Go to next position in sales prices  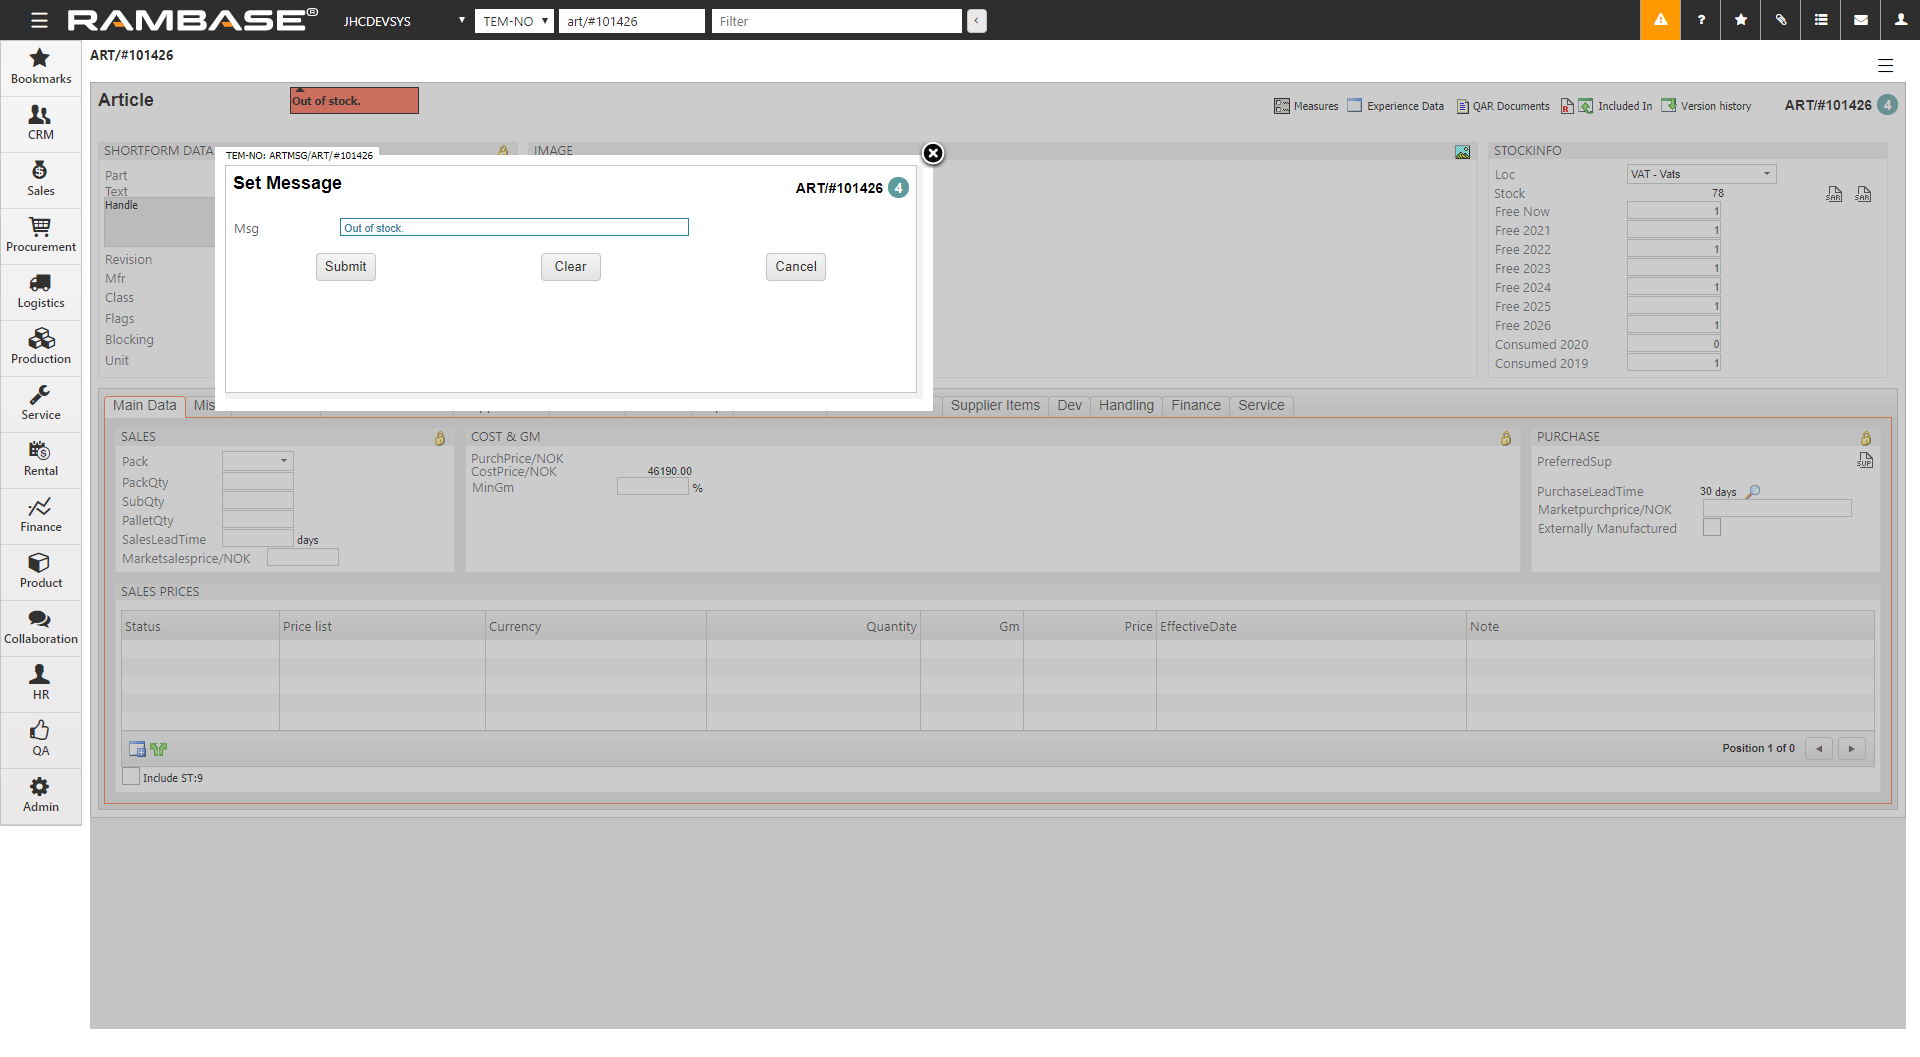pyautogui.click(x=1852, y=748)
